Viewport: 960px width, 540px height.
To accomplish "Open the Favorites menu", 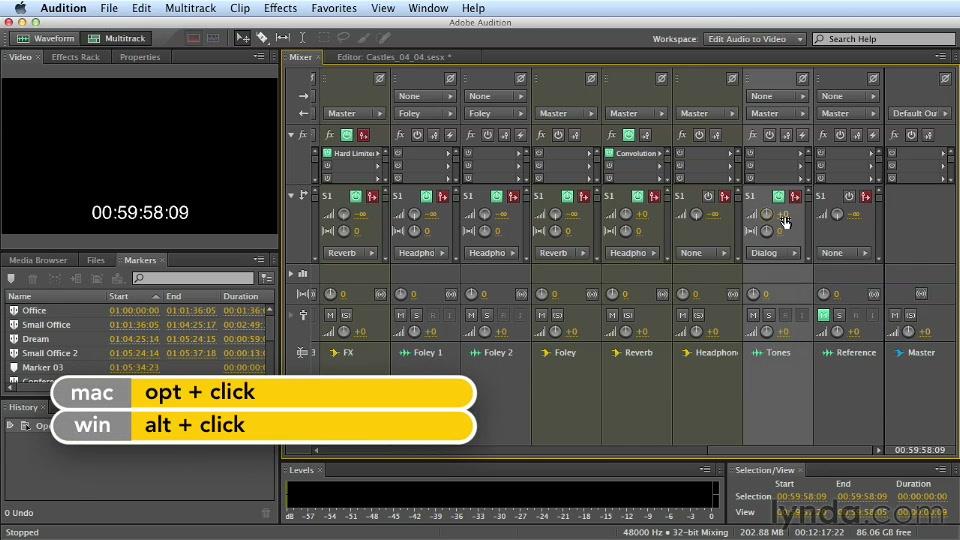I will [x=334, y=8].
